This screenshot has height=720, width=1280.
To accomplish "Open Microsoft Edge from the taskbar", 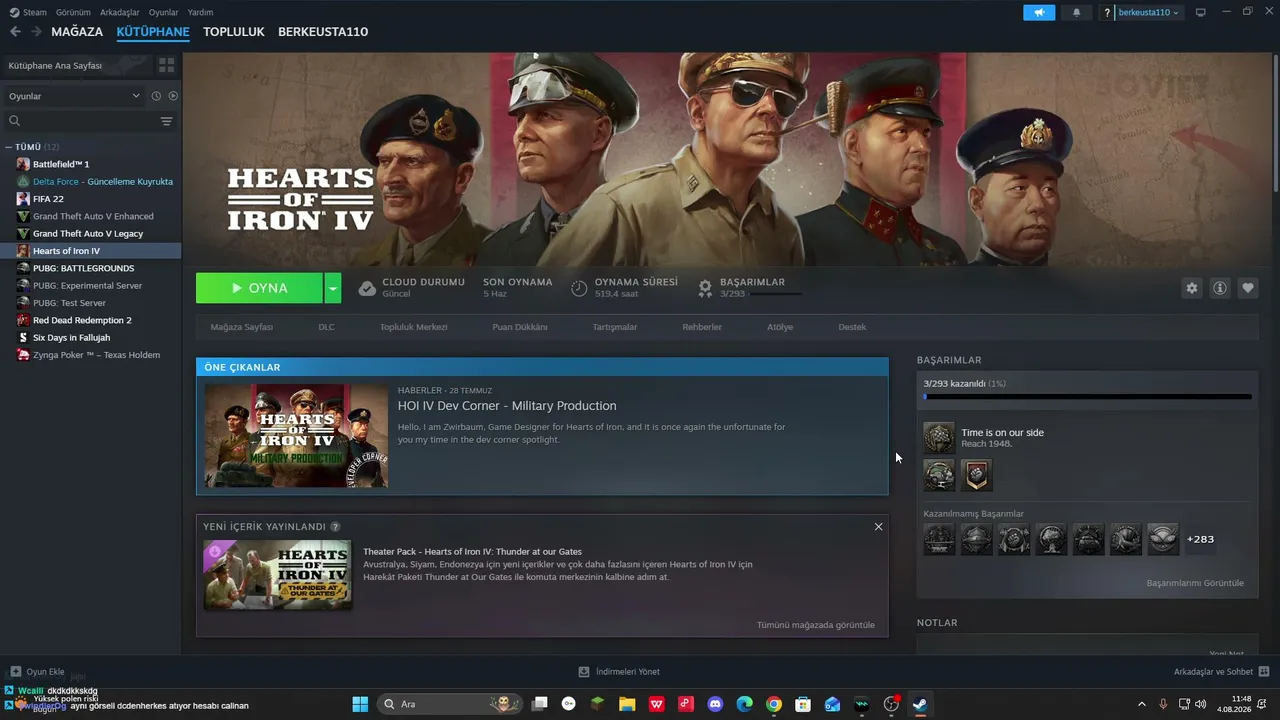I will pos(744,704).
